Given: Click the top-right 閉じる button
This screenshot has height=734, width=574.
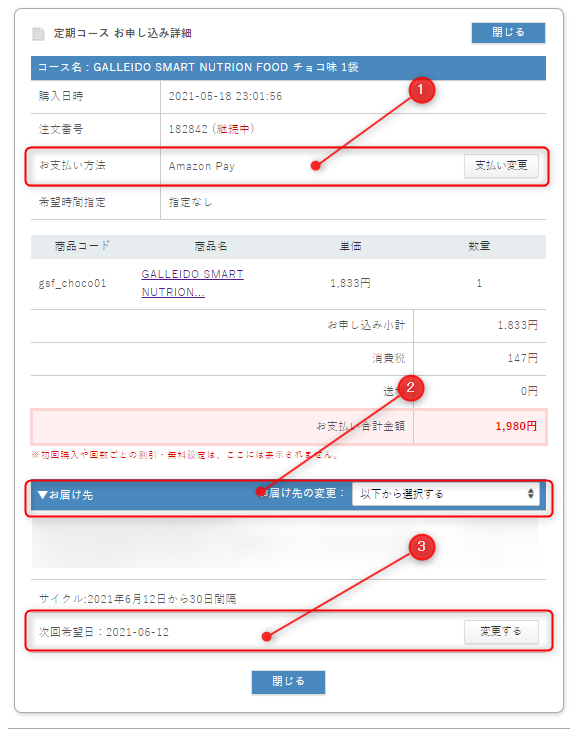Looking at the screenshot, I should [x=508, y=33].
